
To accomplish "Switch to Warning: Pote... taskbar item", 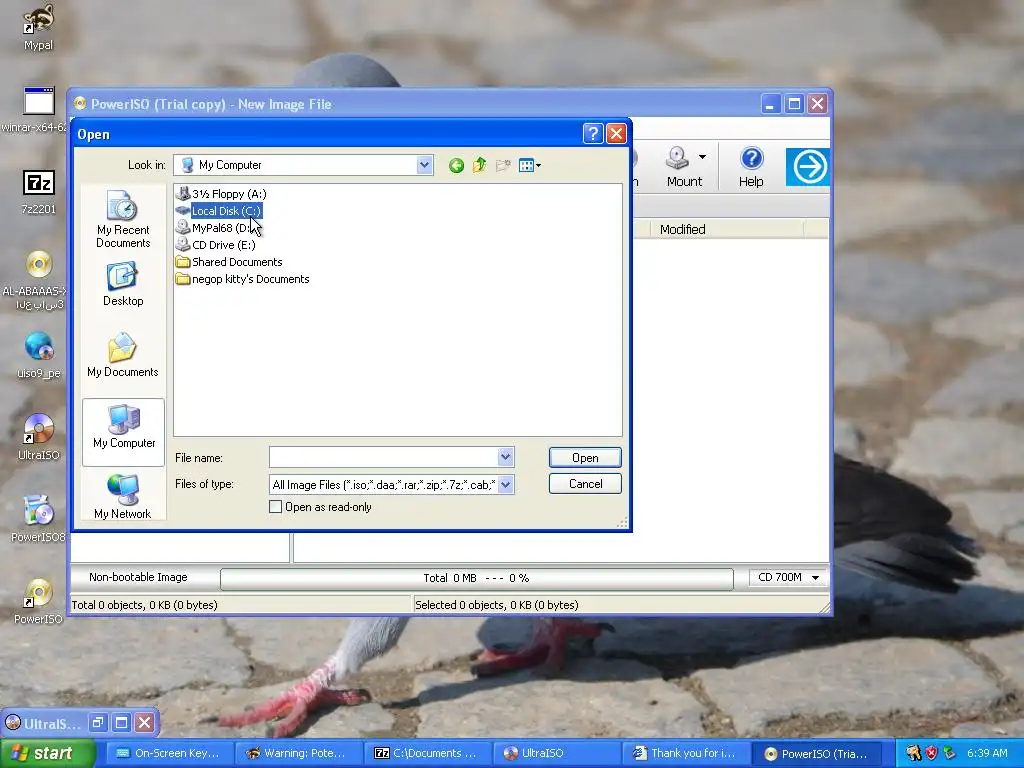I will click(x=297, y=753).
